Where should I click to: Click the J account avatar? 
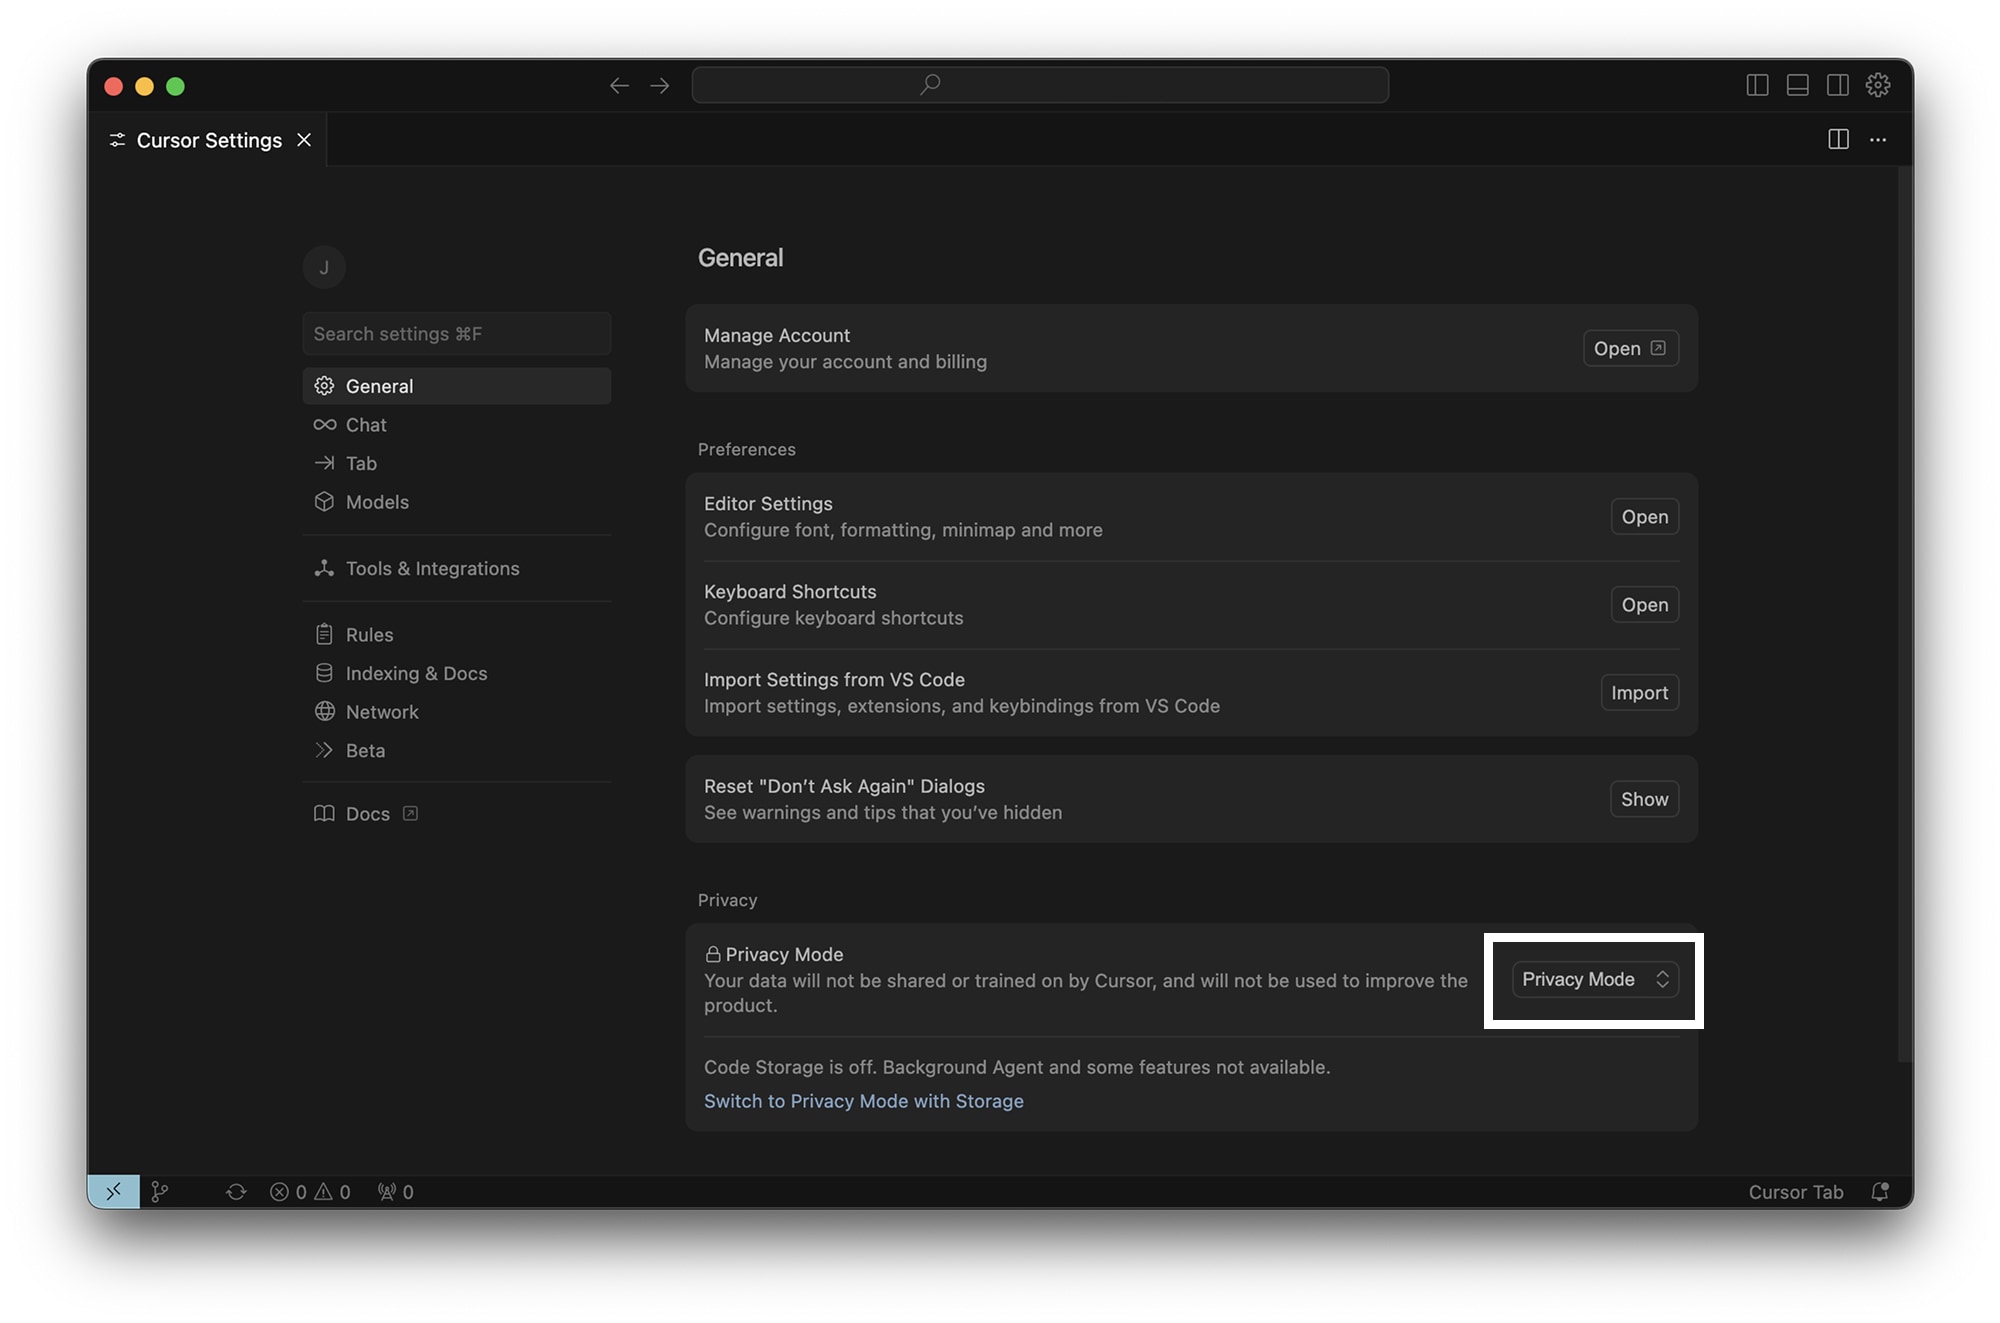(324, 267)
